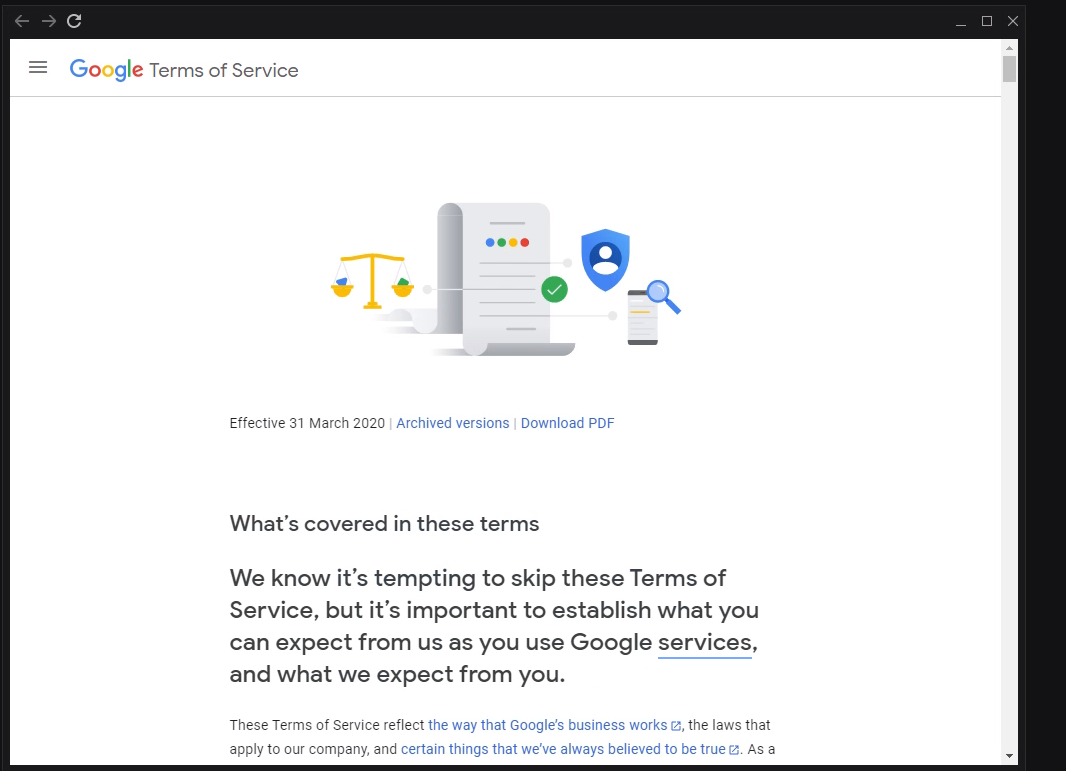1066x771 pixels.
Task: Reload the page with the refresh icon
Action: (x=74, y=21)
